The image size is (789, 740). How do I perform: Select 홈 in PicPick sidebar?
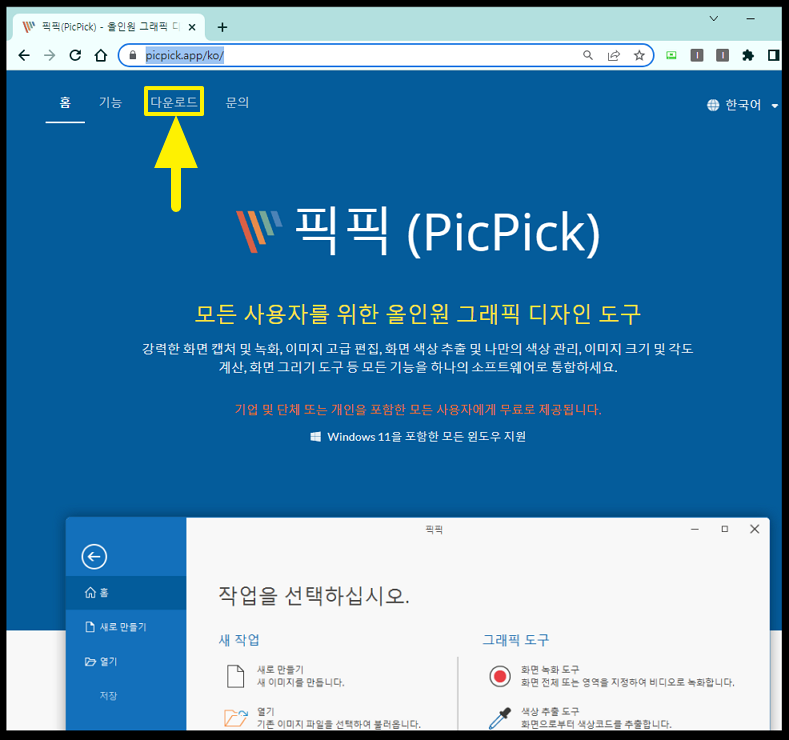click(x=126, y=593)
